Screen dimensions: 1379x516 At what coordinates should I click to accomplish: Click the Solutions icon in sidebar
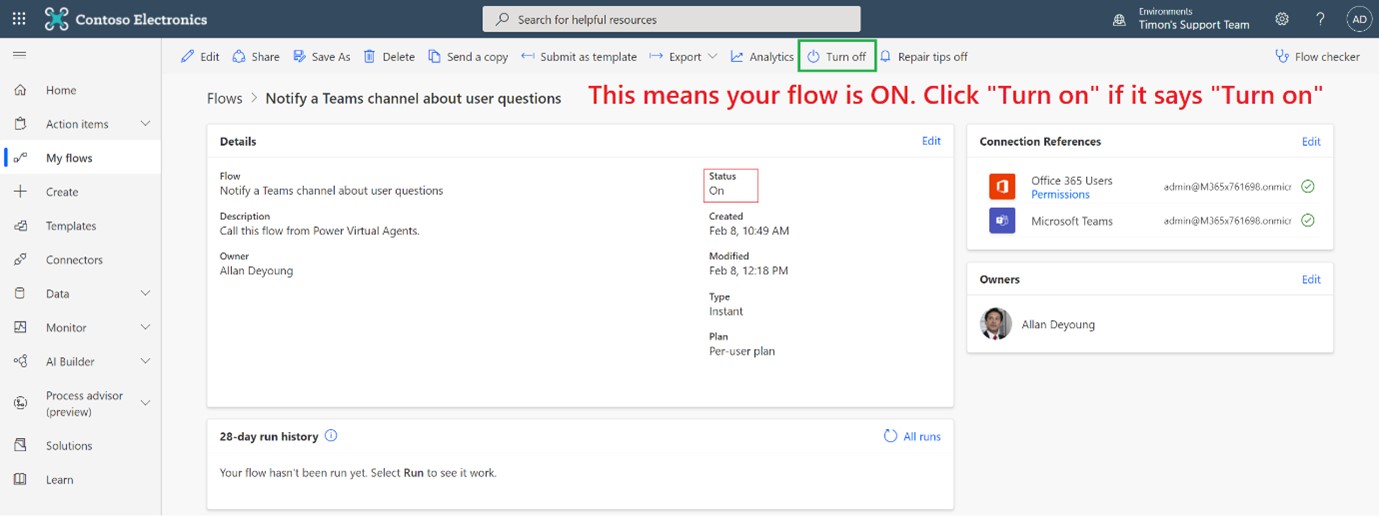[20, 446]
